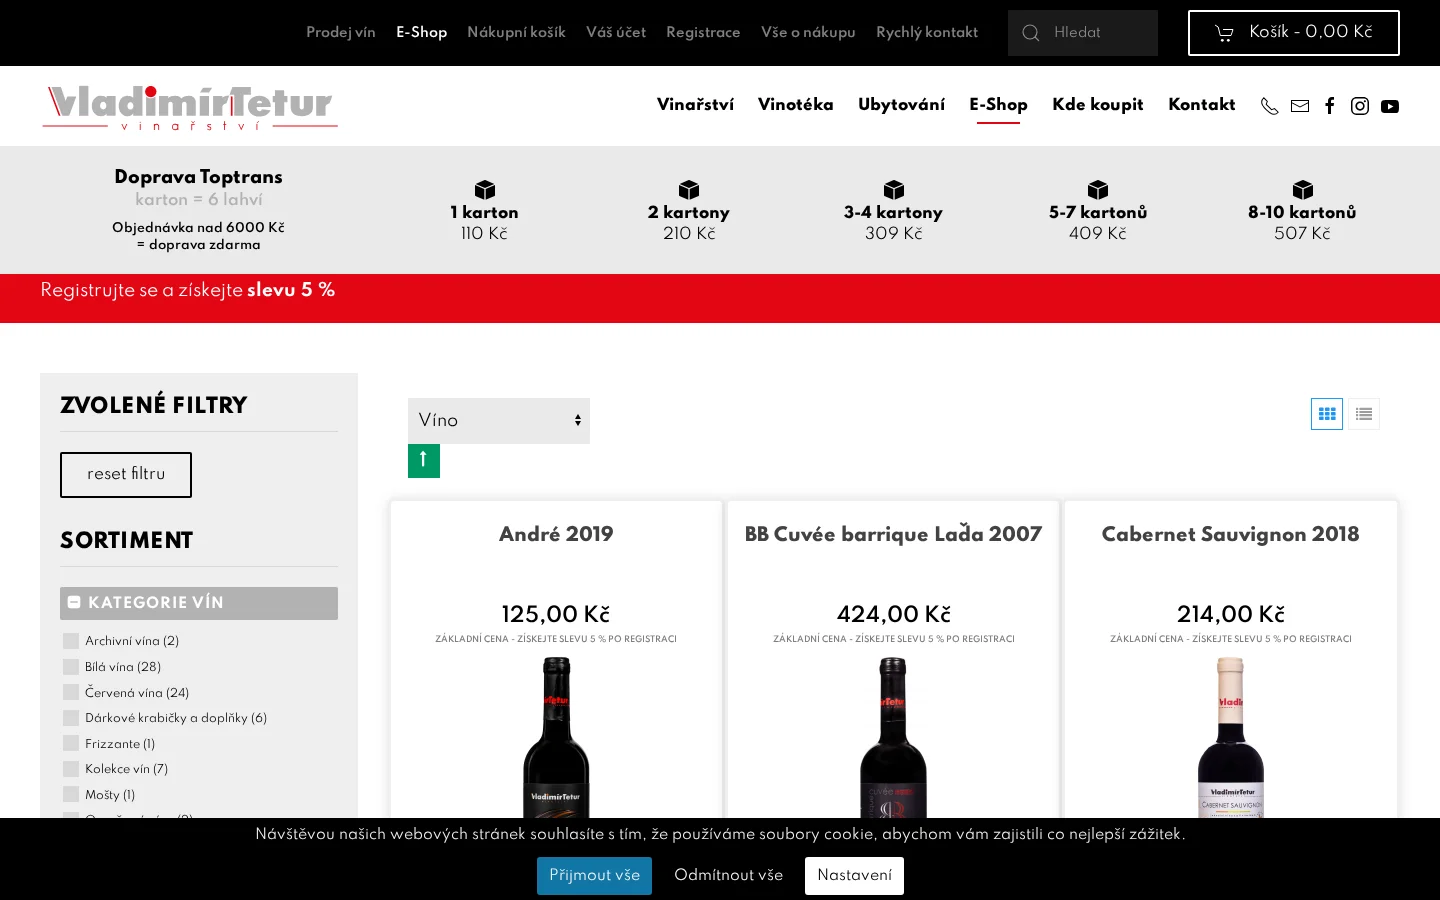Click the shopping cart icon

tap(1224, 33)
